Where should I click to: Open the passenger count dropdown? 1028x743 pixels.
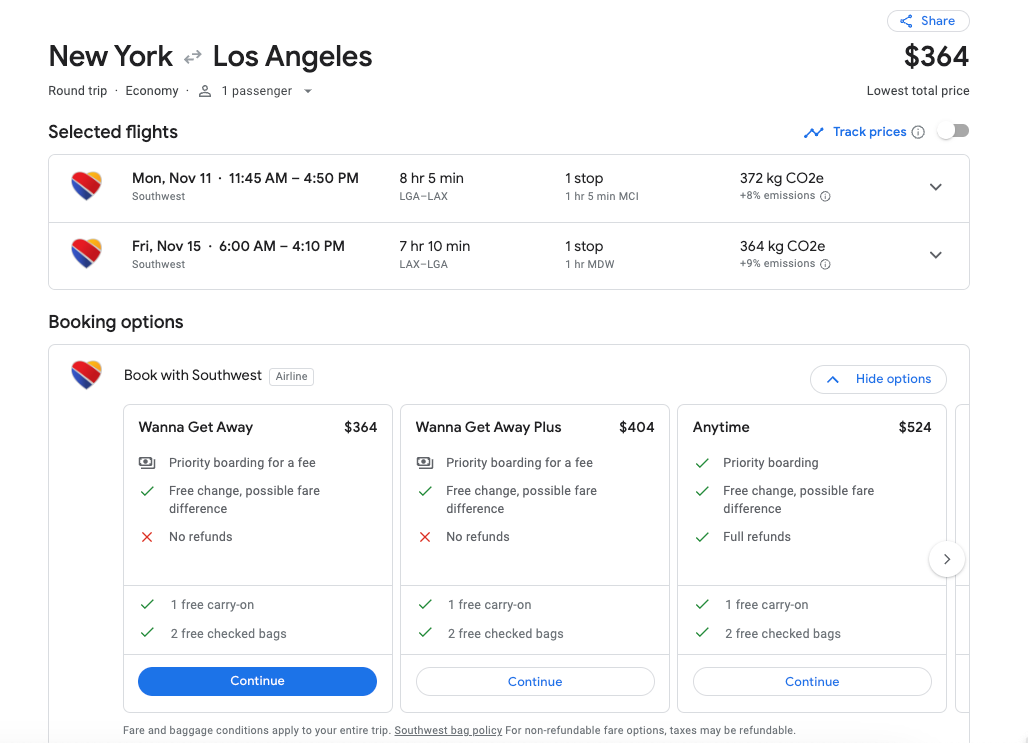point(308,91)
